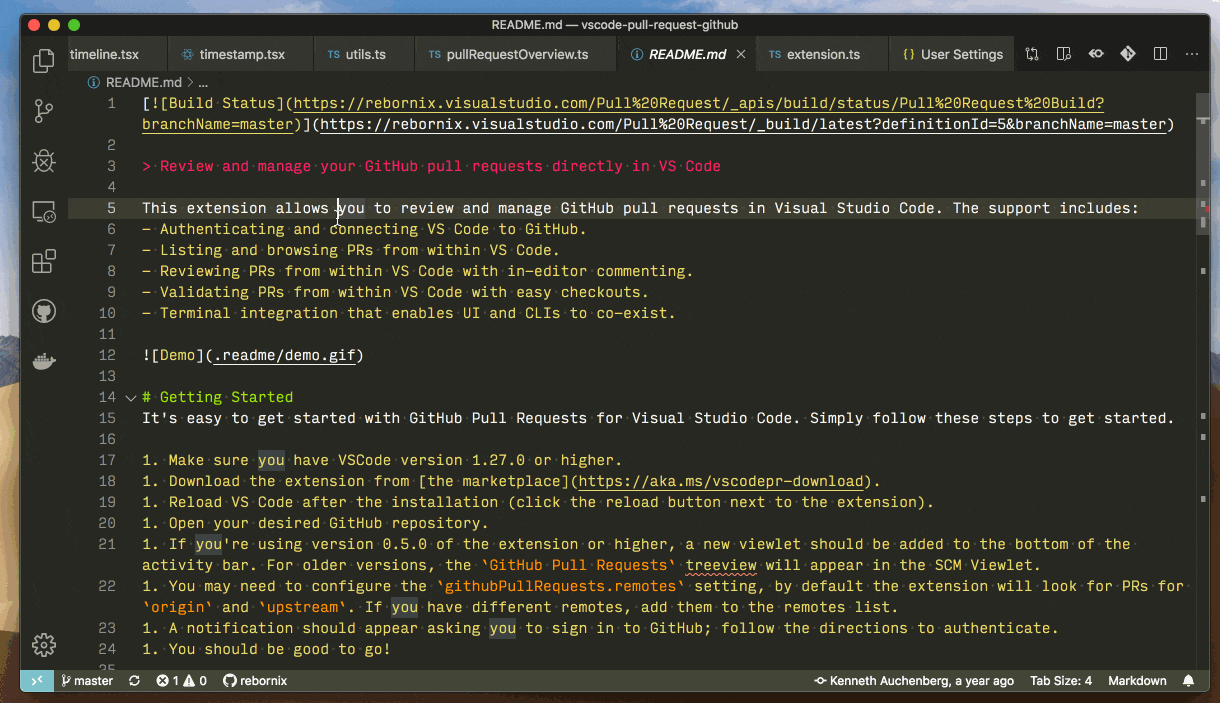The image size is (1220, 703).
Task: Open the Source Control view
Action: 43,111
